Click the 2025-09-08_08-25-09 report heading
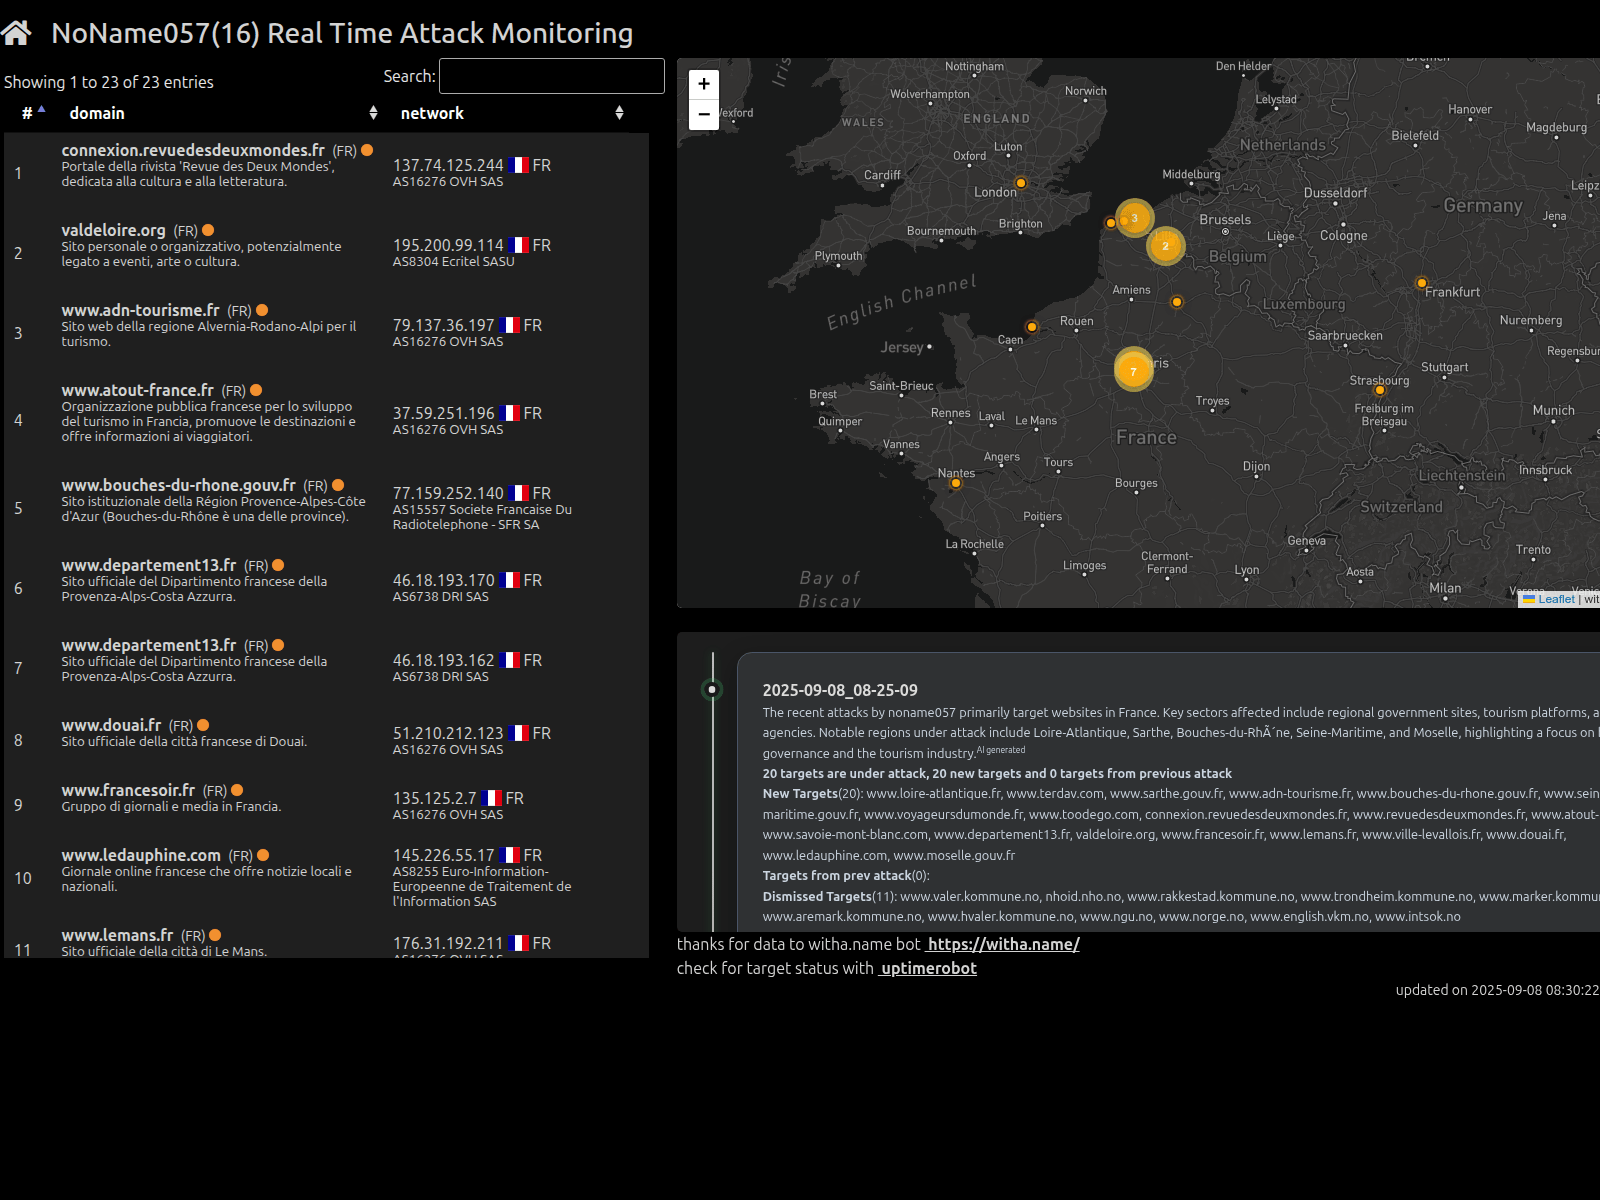This screenshot has height=1200, width=1600. click(x=840, y=690)
